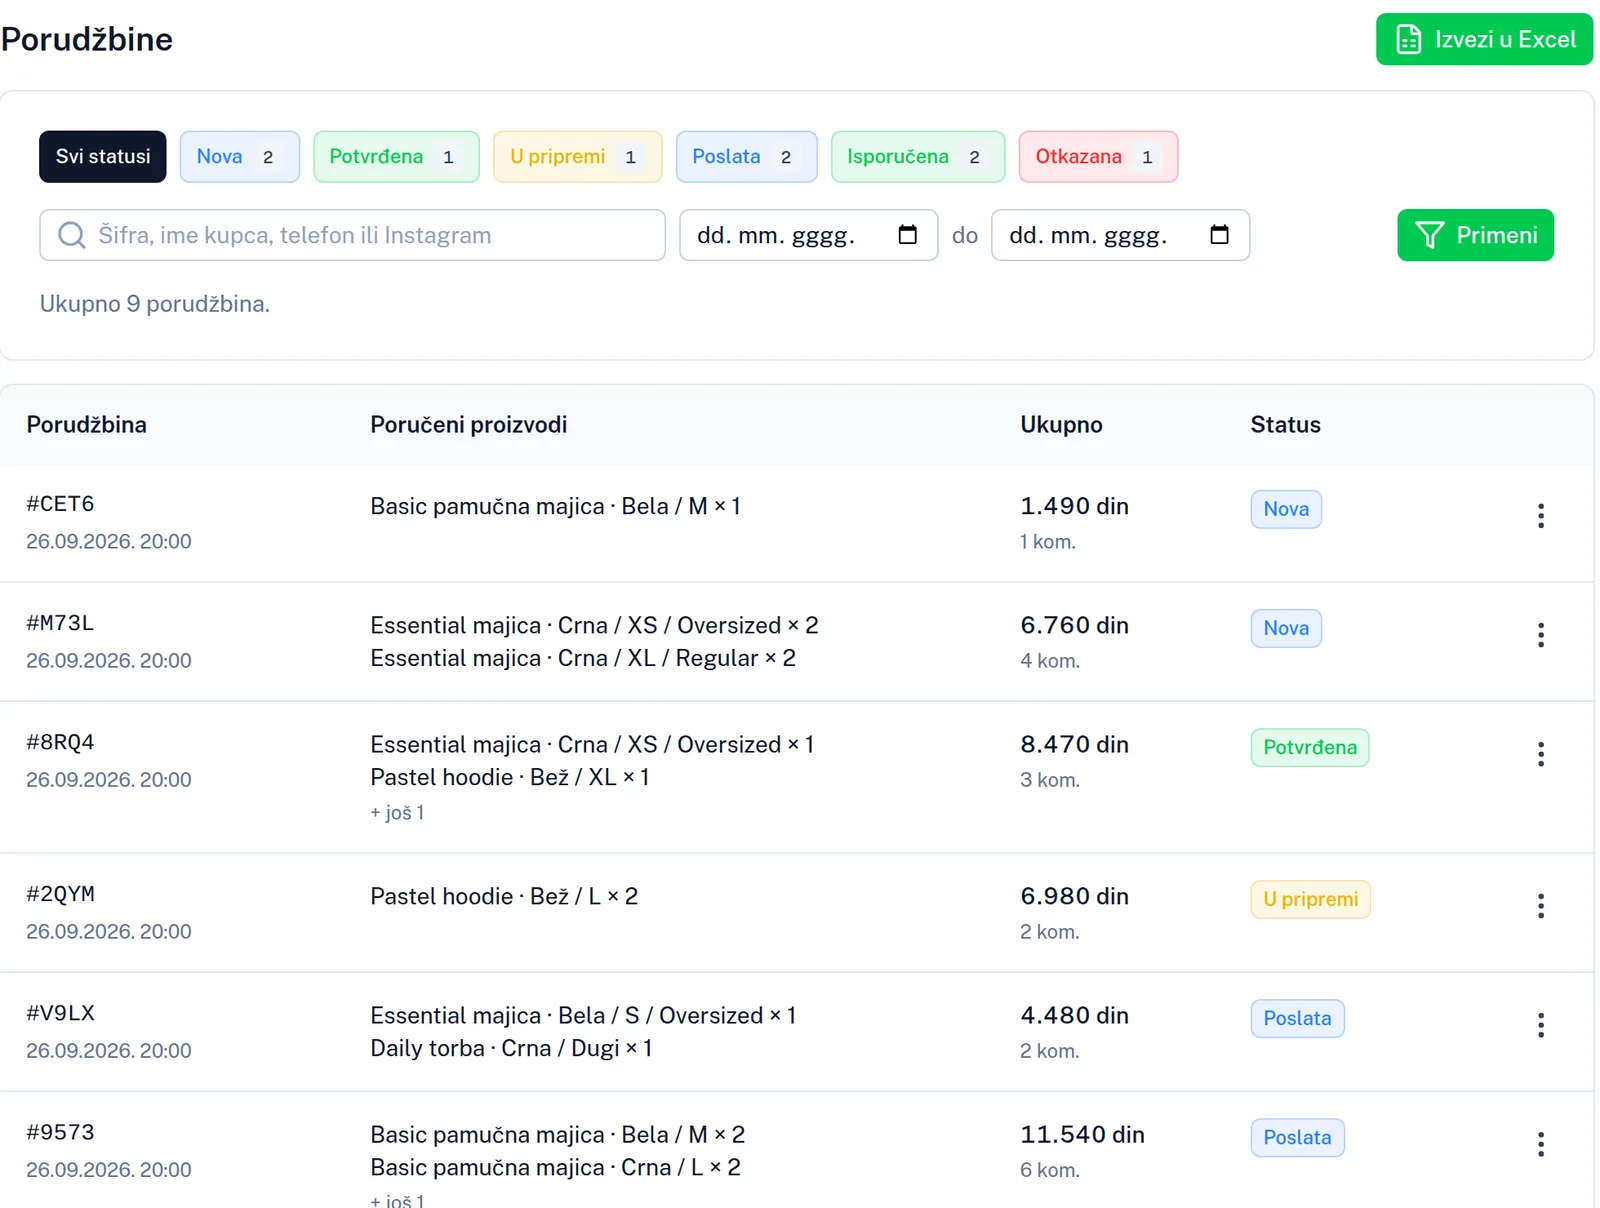The width and height of the screenshot is (1600, 1208).
Task: Open the three-dot menu for order #V9LX
Action: [1540, 1025]
